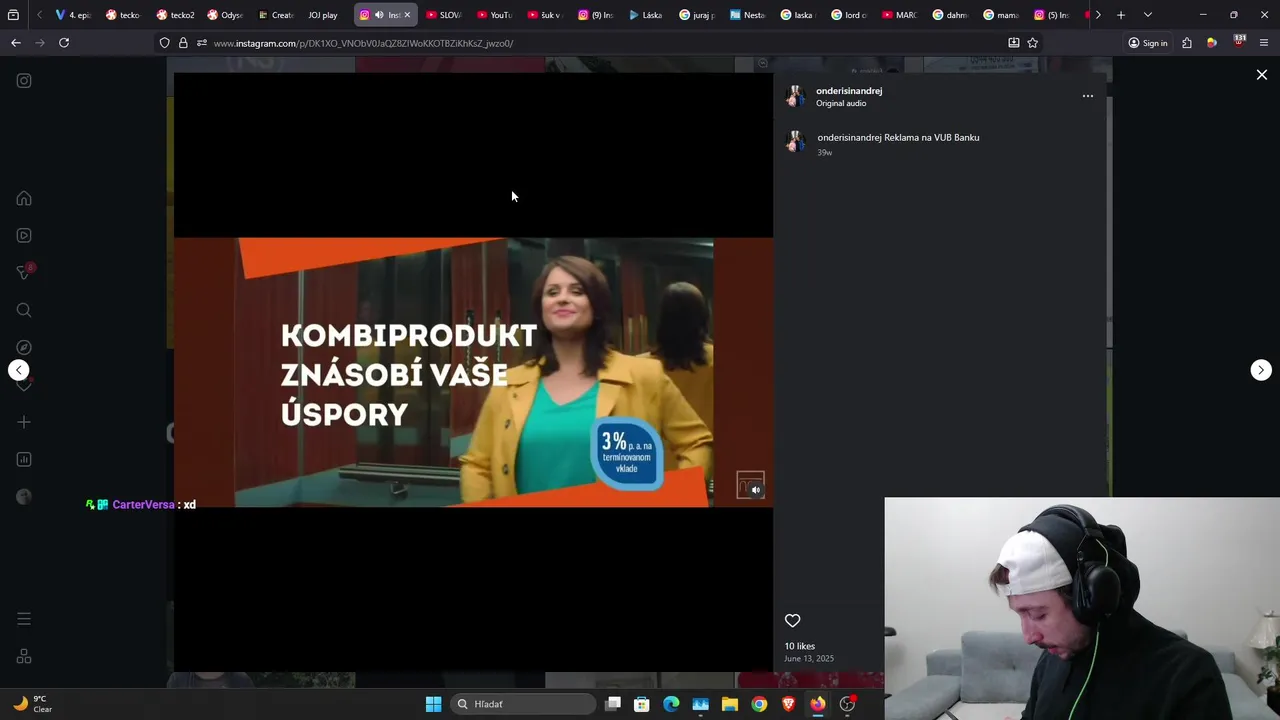Open the profile avatar in the left sidebar
Image resolution: width=1280 pixels, height=720 pixels.
24,497
